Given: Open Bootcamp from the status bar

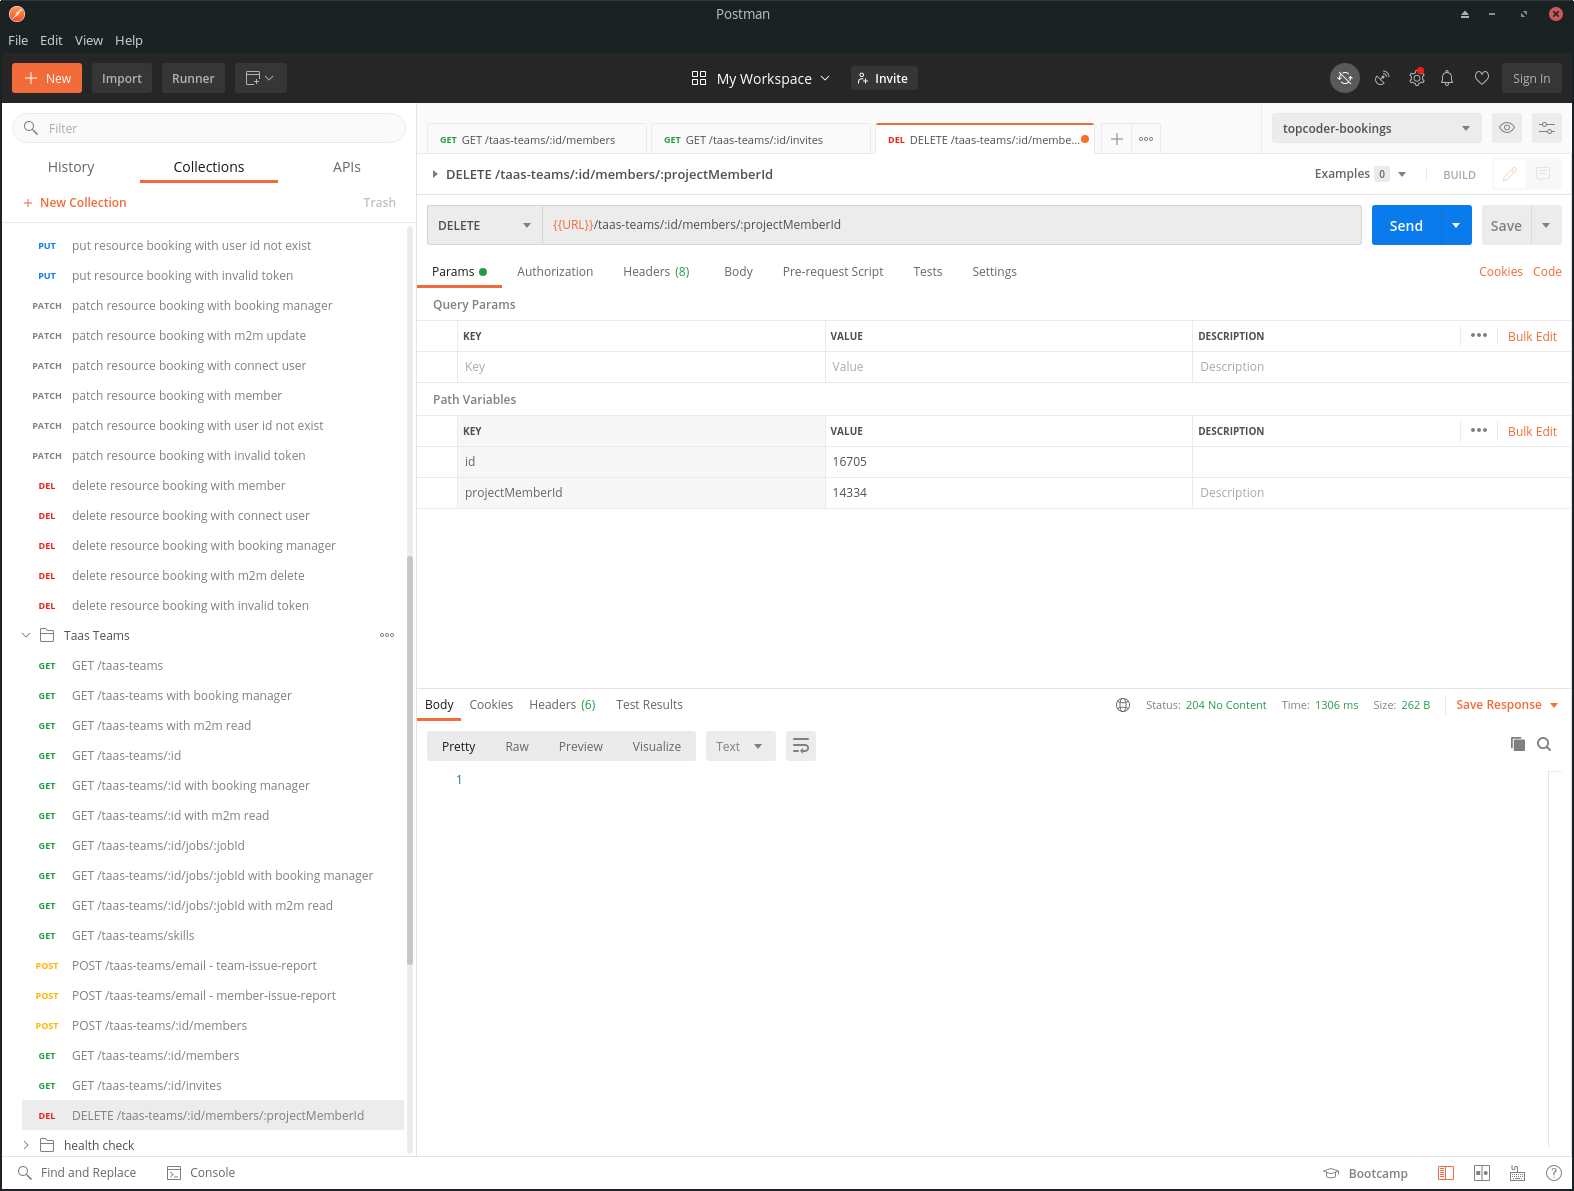Looking at the screenshot, I should pos(1365,1173).
